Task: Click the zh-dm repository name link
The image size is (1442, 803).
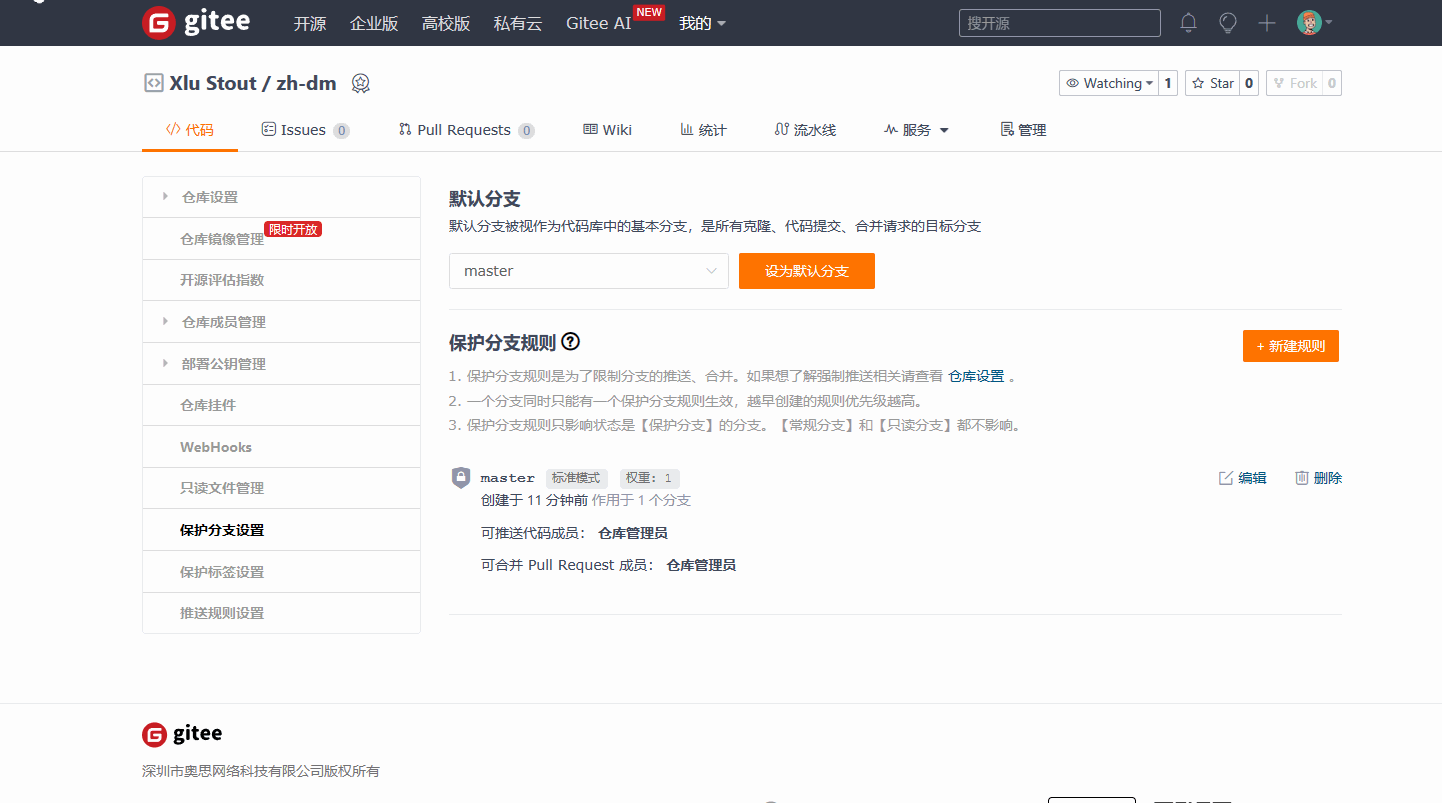Action: pyautogui.click(x=306, y=83)
